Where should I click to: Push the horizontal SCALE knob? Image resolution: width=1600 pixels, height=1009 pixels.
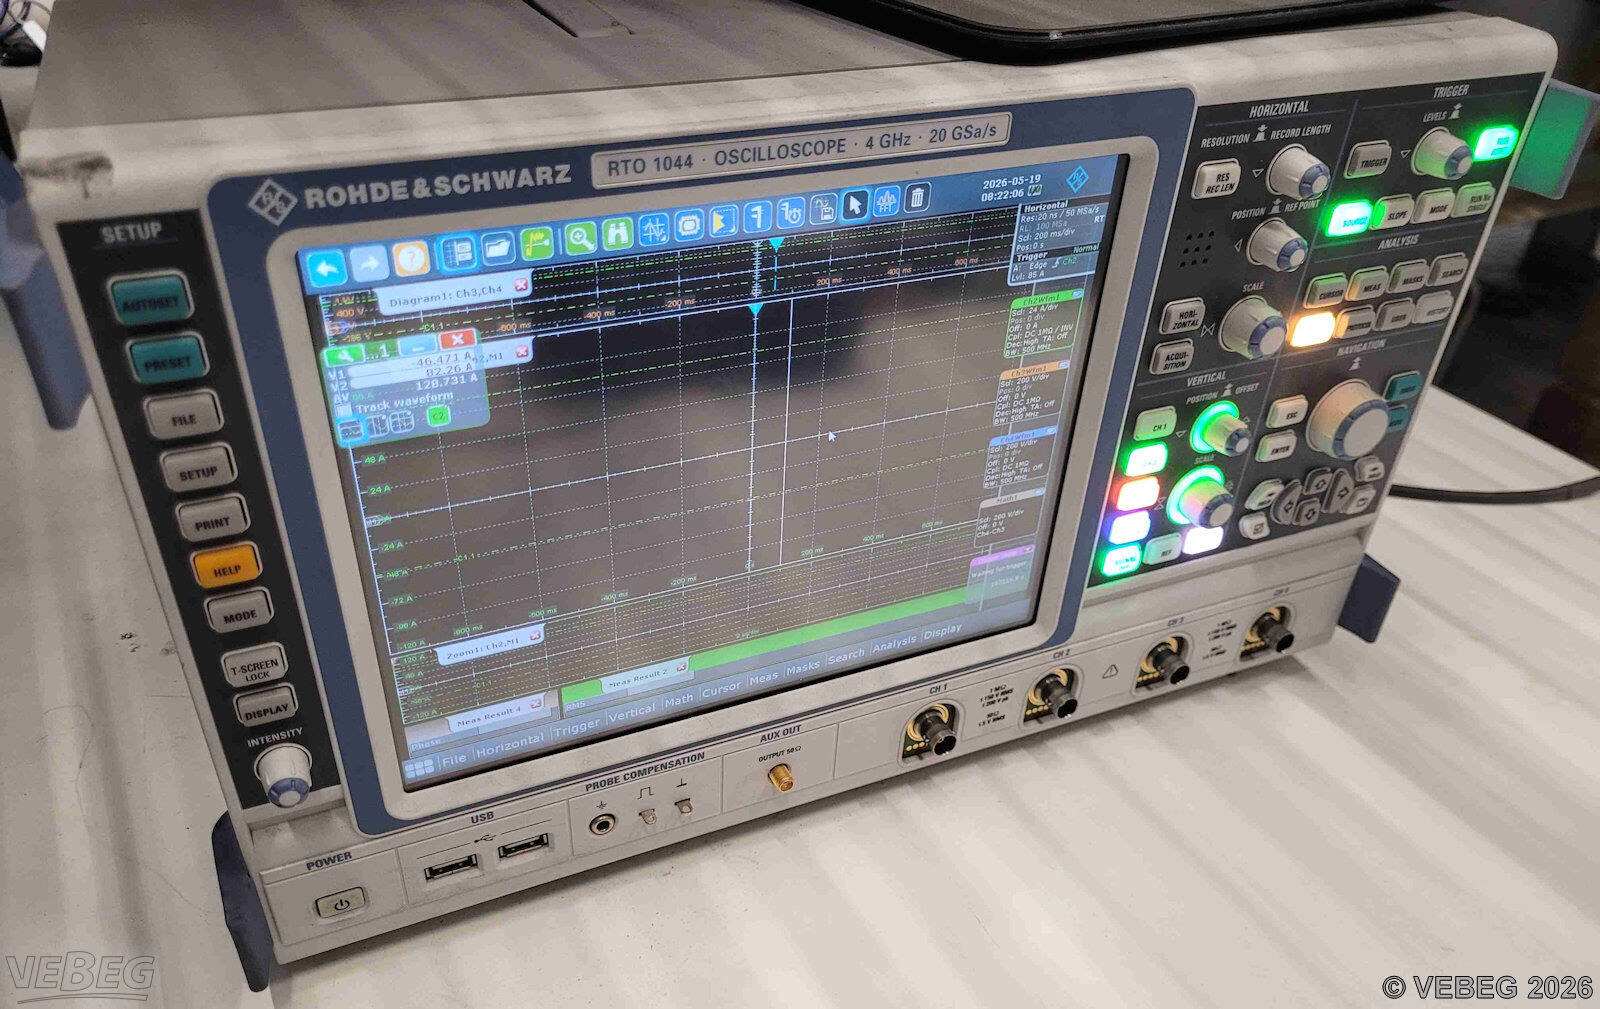point(1252,325)
